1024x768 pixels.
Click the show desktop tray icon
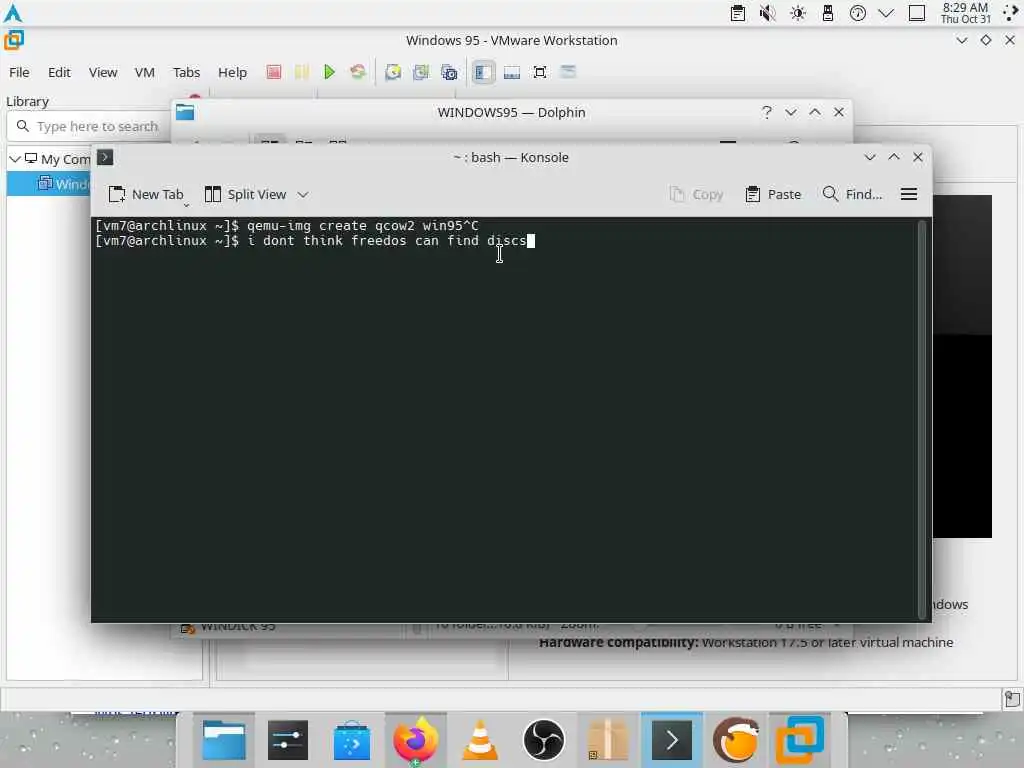point(917,13)
